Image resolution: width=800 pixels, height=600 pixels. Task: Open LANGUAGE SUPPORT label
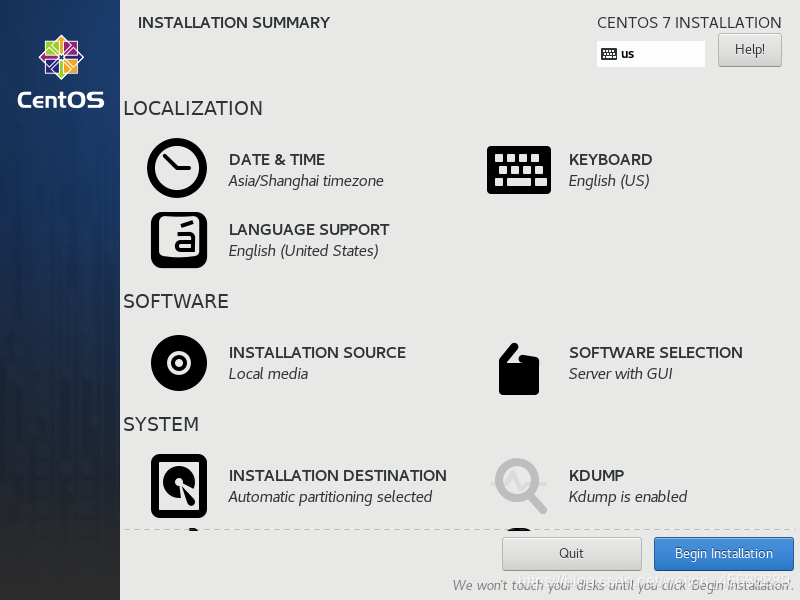309,230
